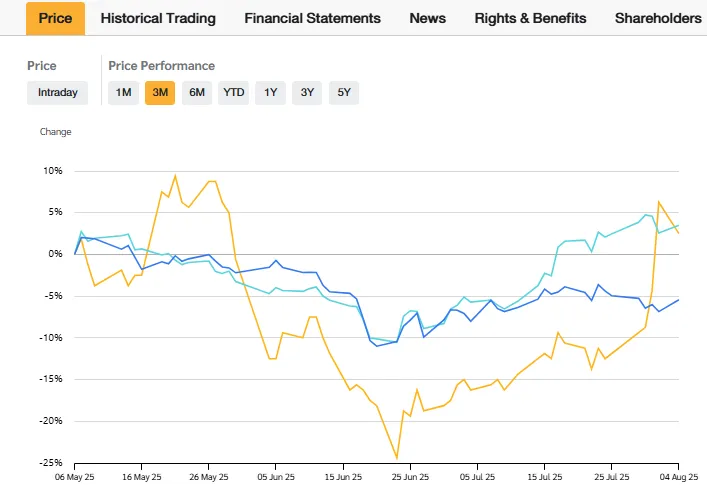Open the Historical Trading tab
707x497 pixels.
point(158,18)
